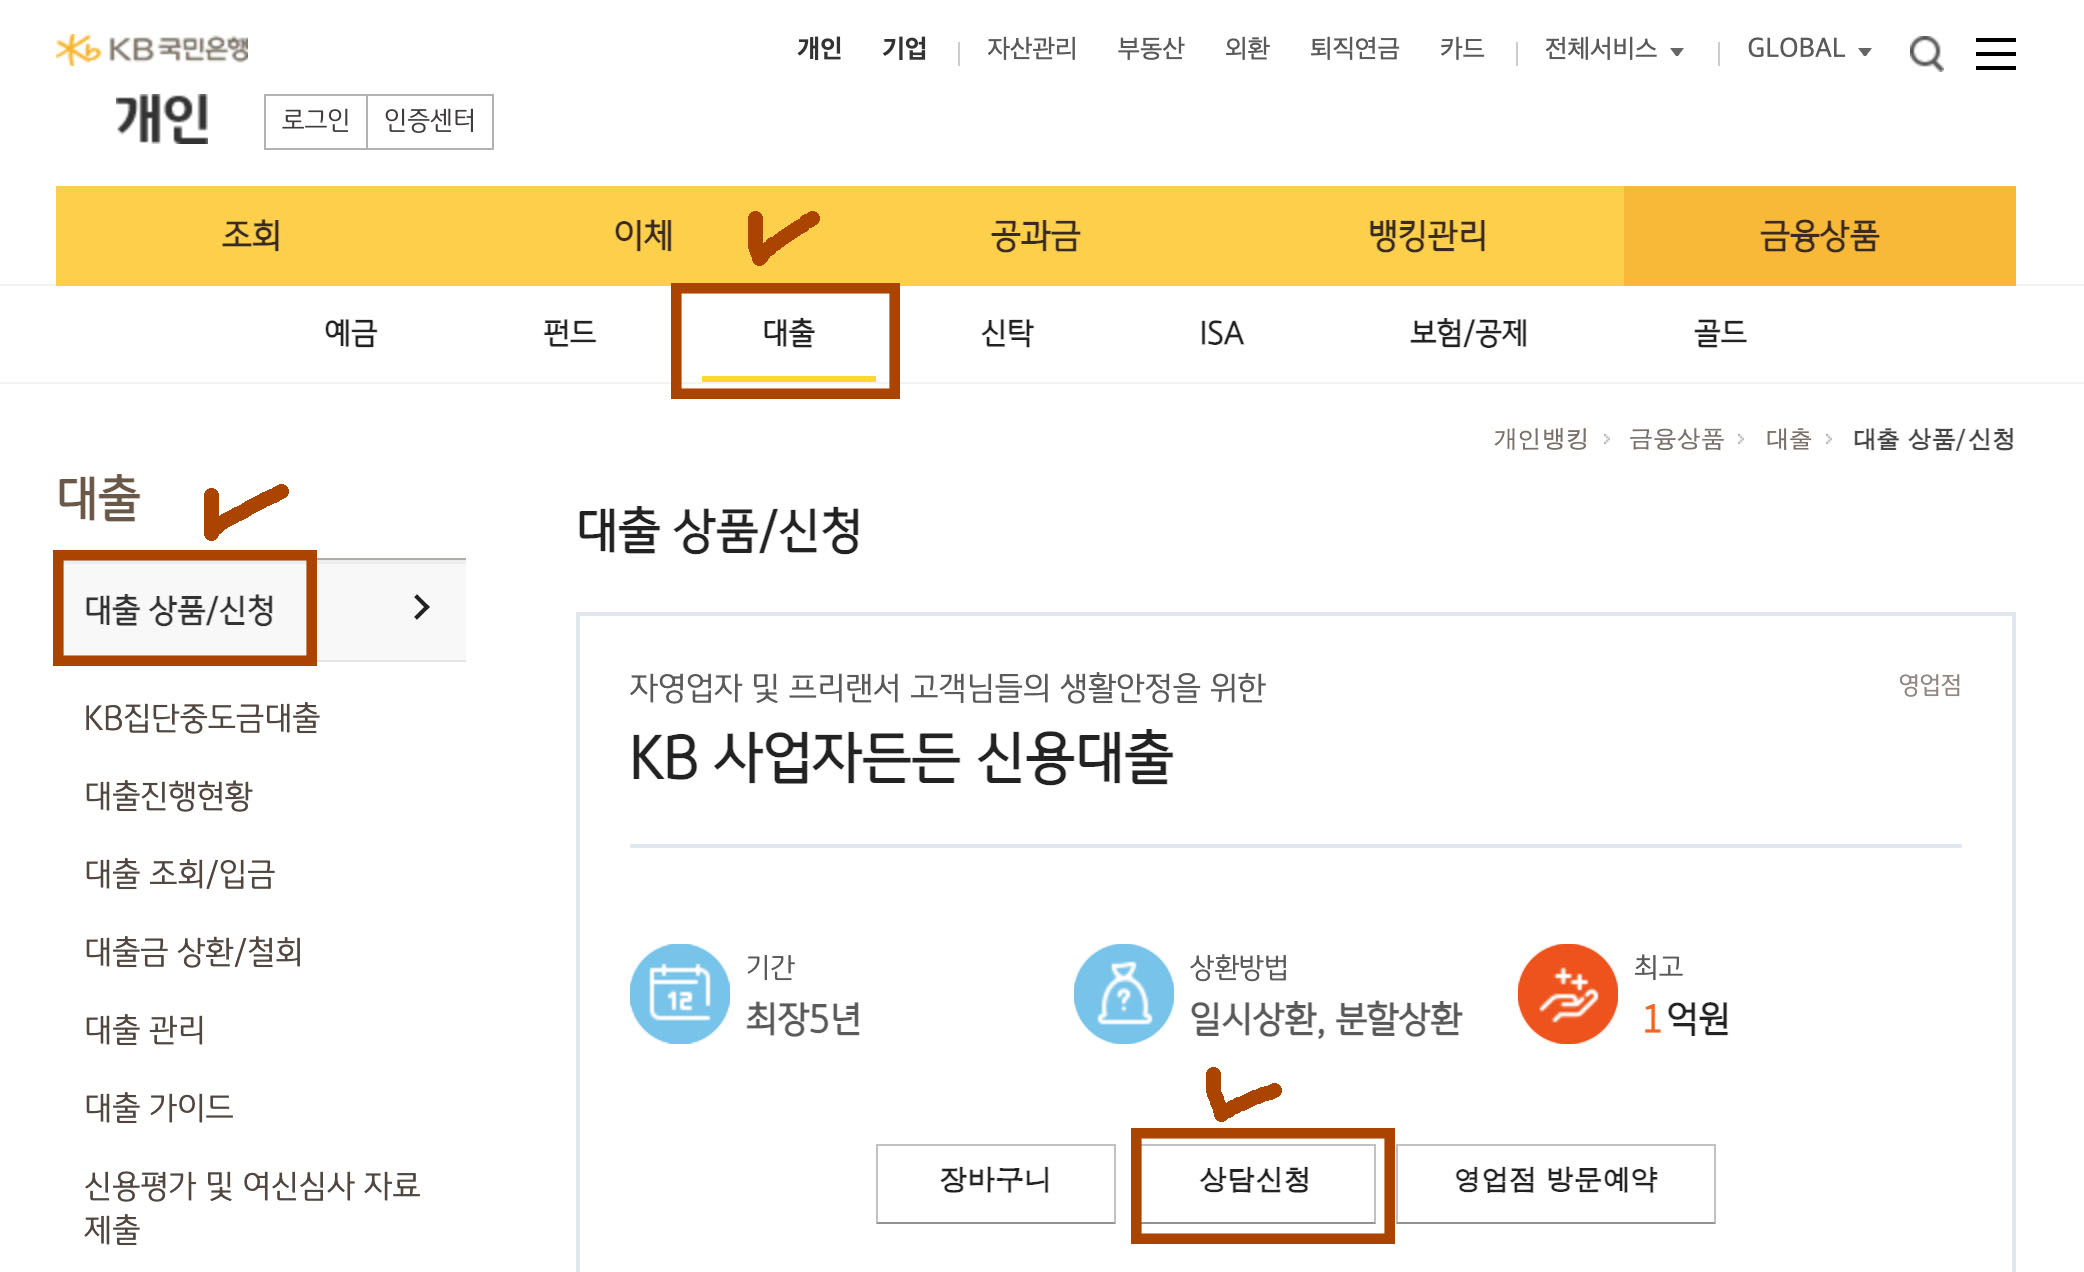Click the 영업점 방문예약 button
The width and height of the screenshot is (2084, 1272).
click(x=1556, y=1182)
